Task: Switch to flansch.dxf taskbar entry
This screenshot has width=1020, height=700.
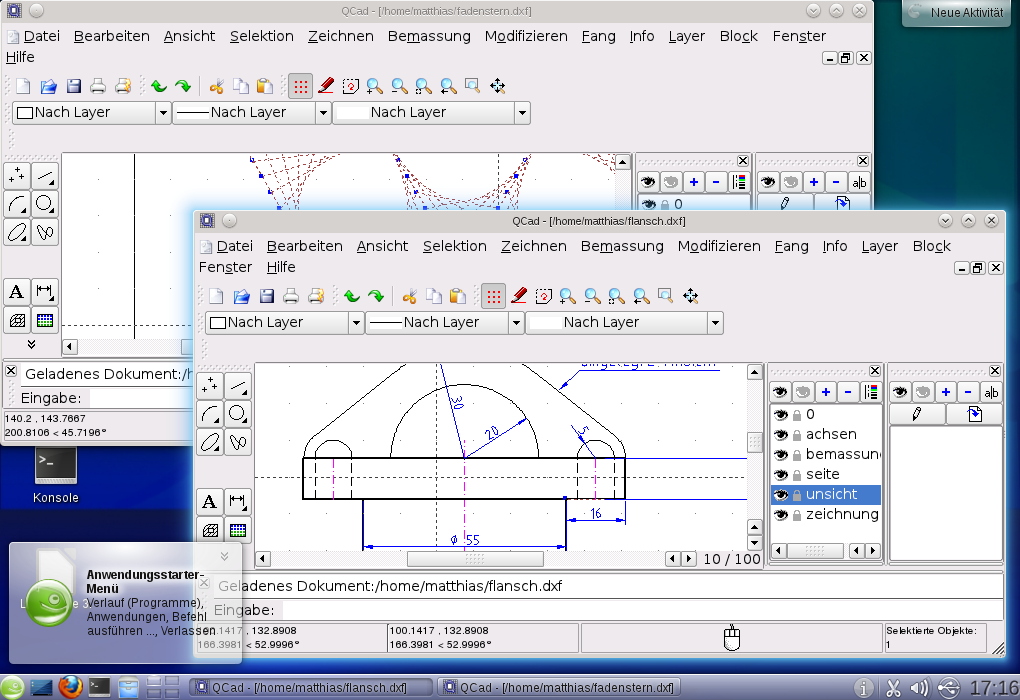Action: pyautogui.click(x=311, y=688)
